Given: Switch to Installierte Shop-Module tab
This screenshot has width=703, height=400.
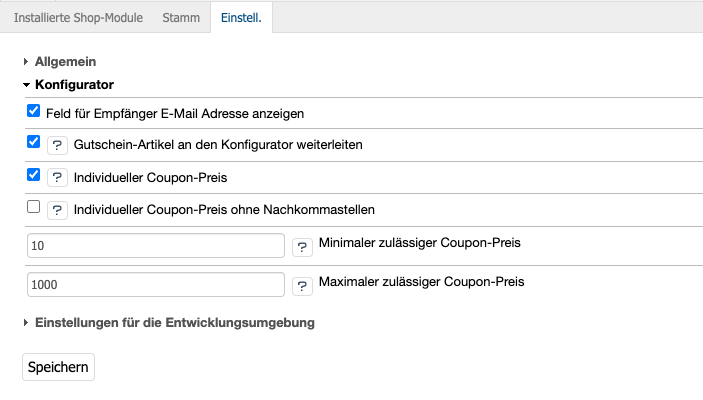Looking at the screenshot, I should (78, 18).
